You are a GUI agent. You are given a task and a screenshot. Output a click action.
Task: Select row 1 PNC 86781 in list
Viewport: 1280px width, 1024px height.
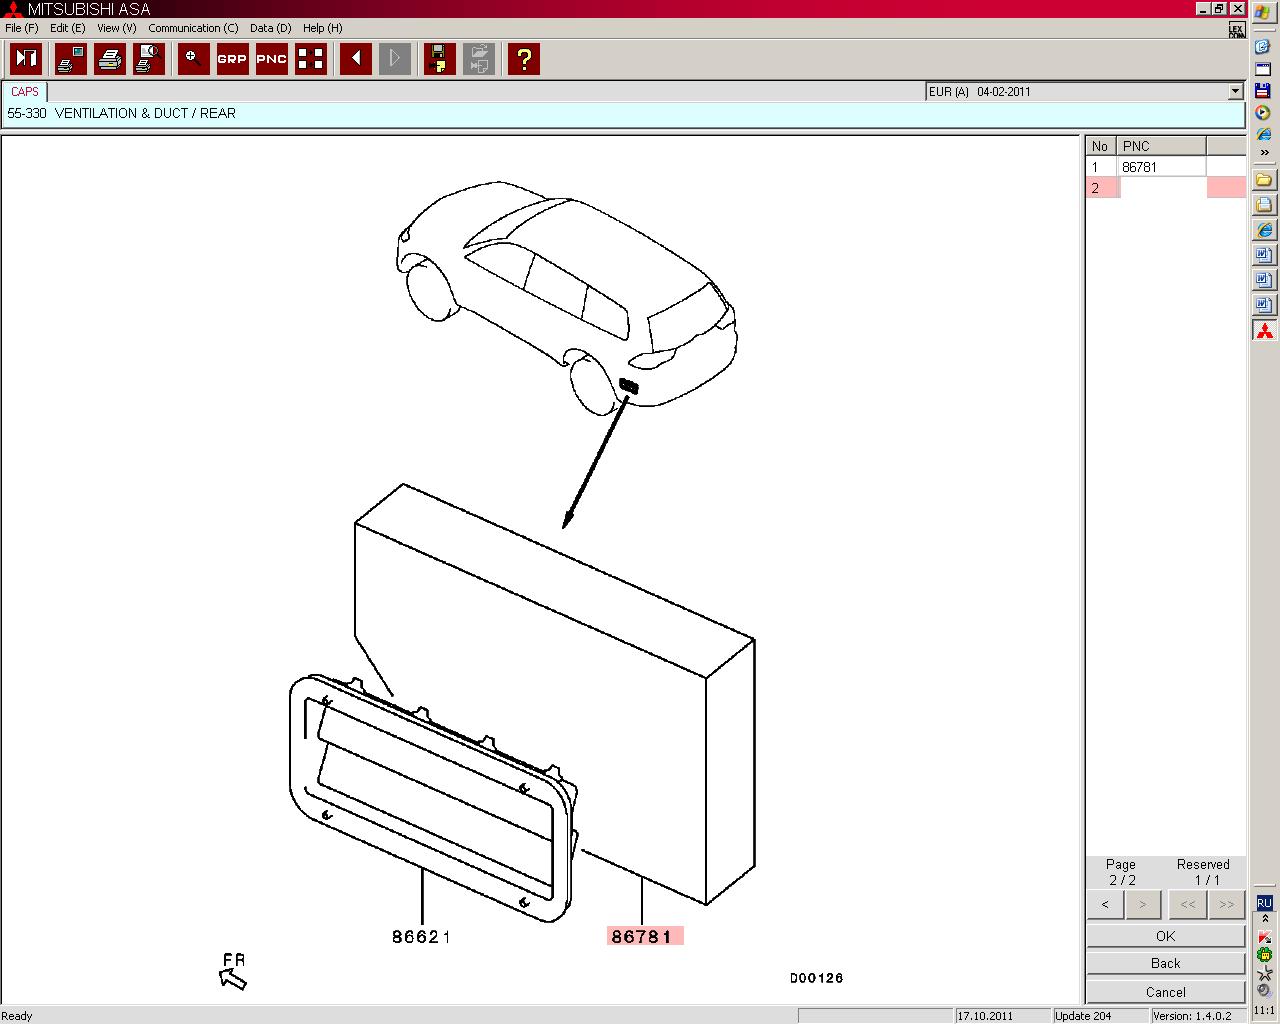(x=1140, y=167)
